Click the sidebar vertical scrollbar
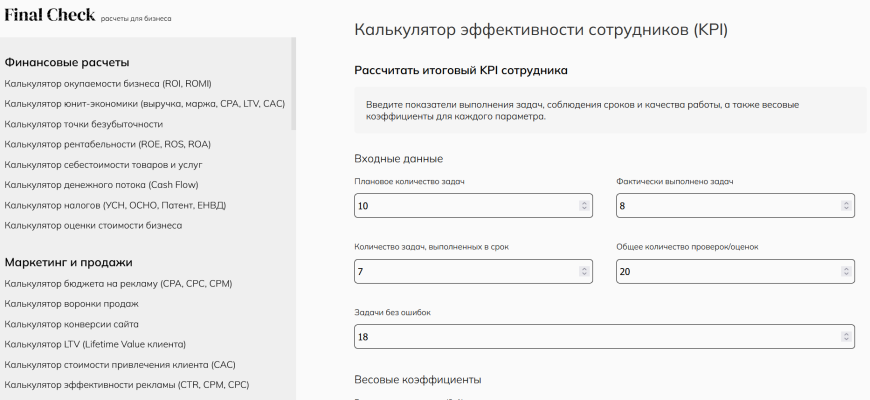The height and width of the screenshot is (400, 870). 293,85
